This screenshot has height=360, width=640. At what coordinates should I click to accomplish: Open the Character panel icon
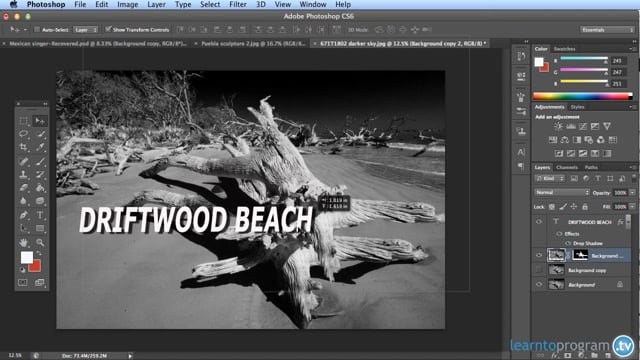click(x=521, y=152)
